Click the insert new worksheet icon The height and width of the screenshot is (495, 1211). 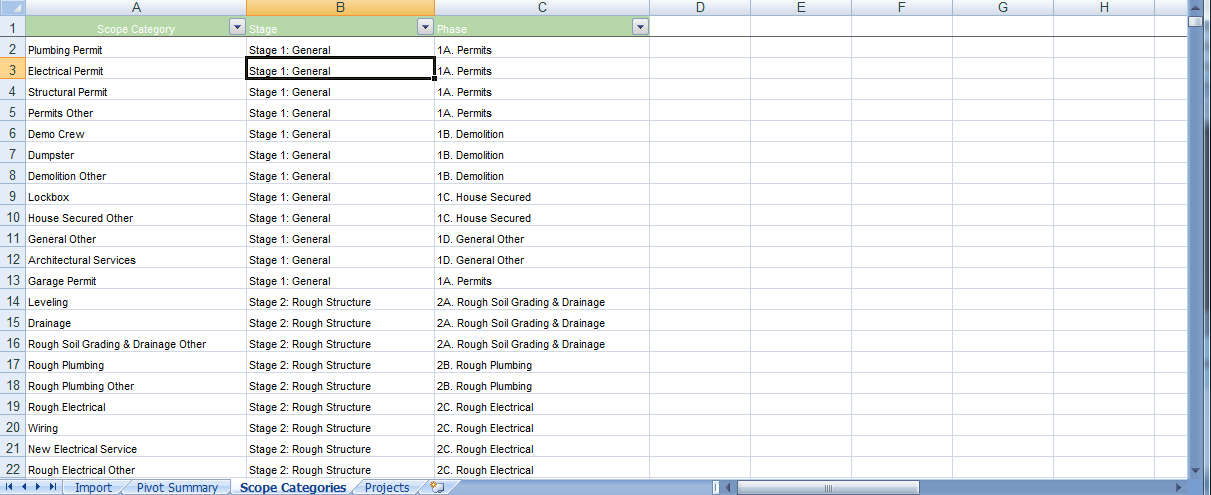pos(436,487)
